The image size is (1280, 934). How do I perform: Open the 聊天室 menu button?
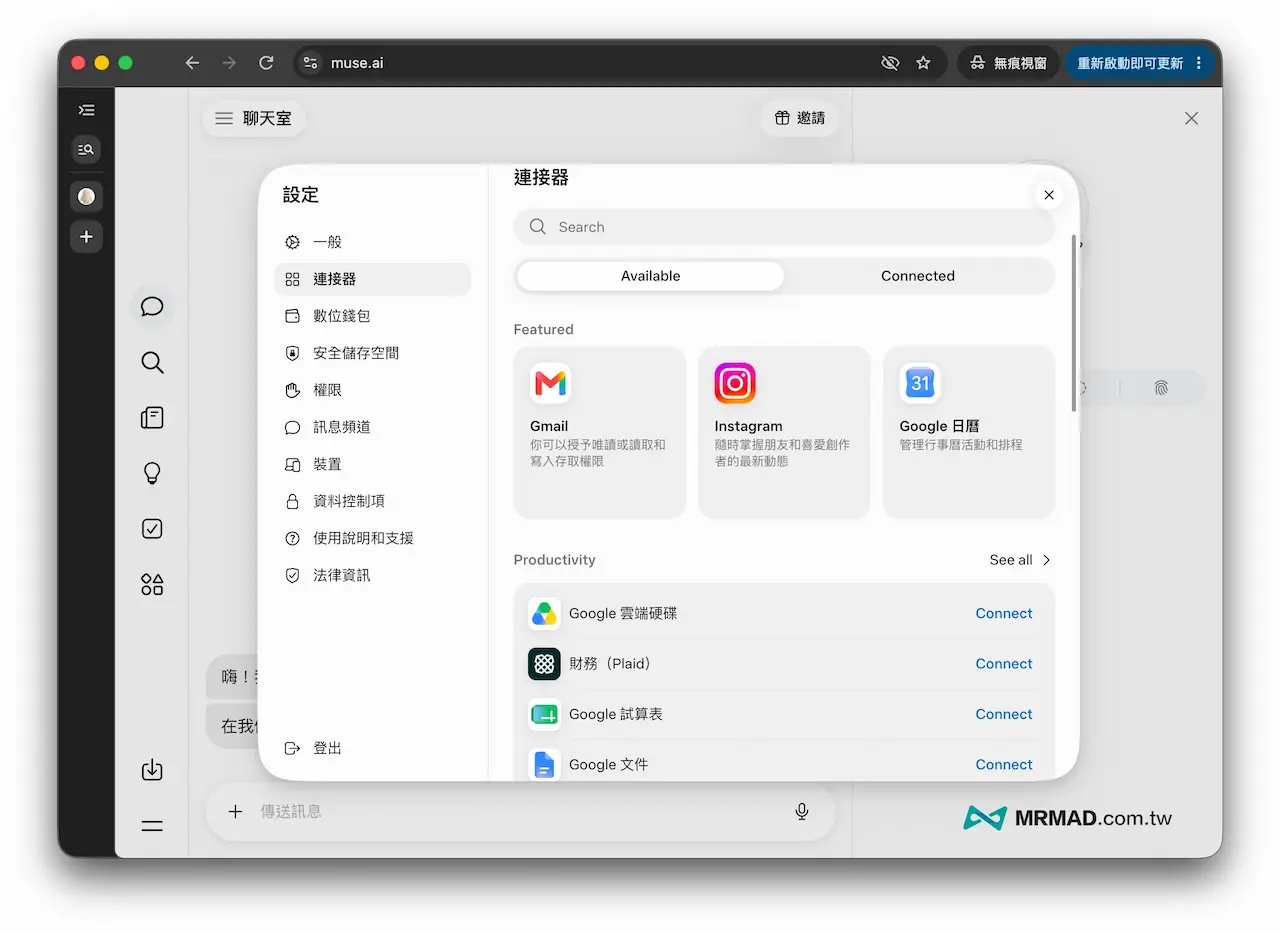coord(254,118)
